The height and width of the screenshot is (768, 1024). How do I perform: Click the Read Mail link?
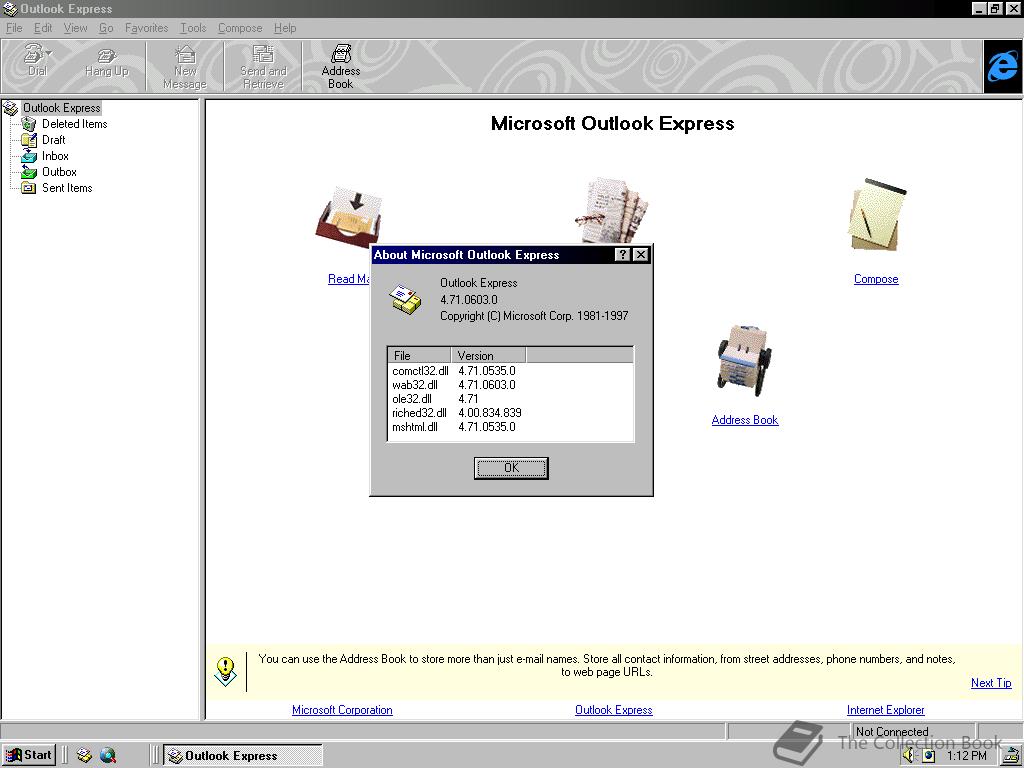click(x=348, y=279)
